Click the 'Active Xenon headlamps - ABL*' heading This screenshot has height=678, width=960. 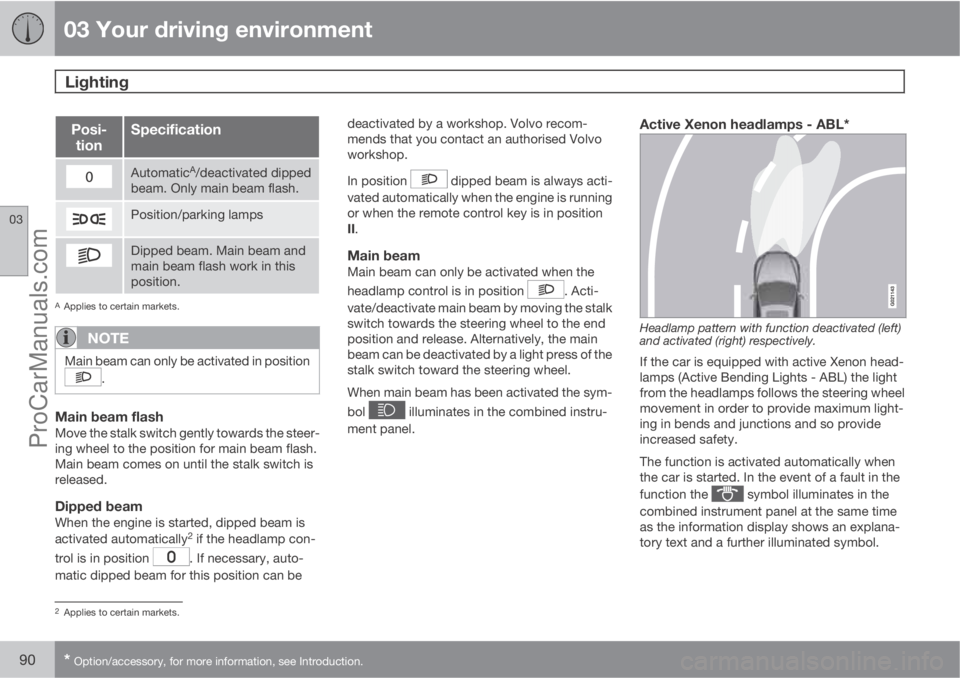point(744,124)
